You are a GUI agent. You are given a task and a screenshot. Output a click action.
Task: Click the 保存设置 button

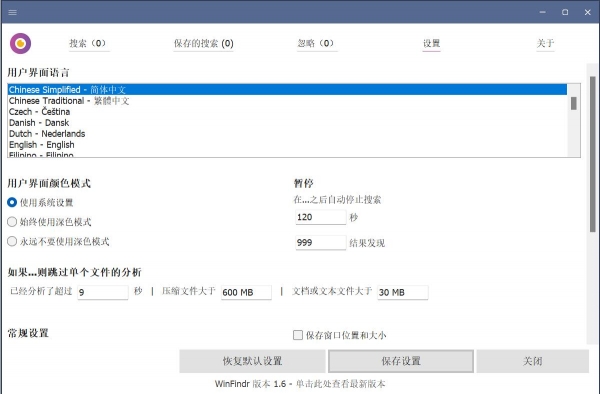pos(401,361)
